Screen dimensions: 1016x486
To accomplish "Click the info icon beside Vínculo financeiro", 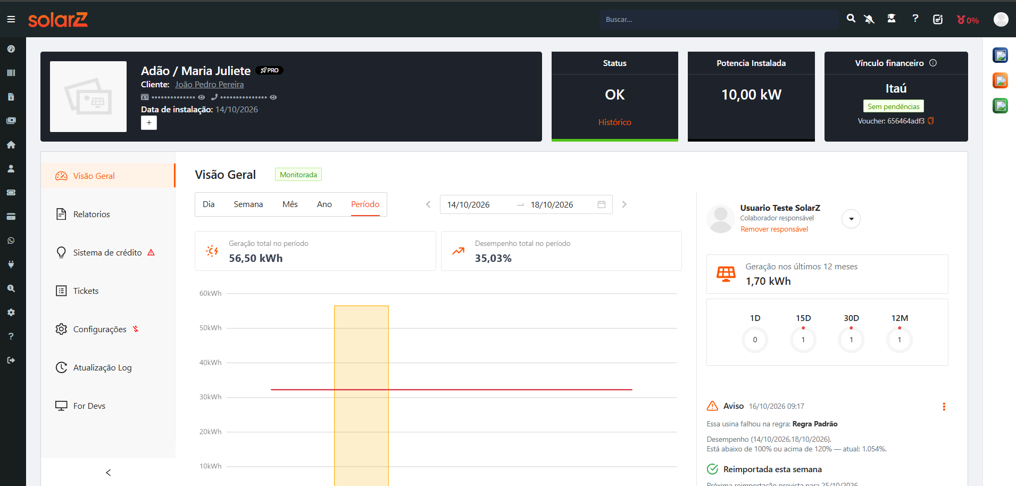I will pos(933,64).
